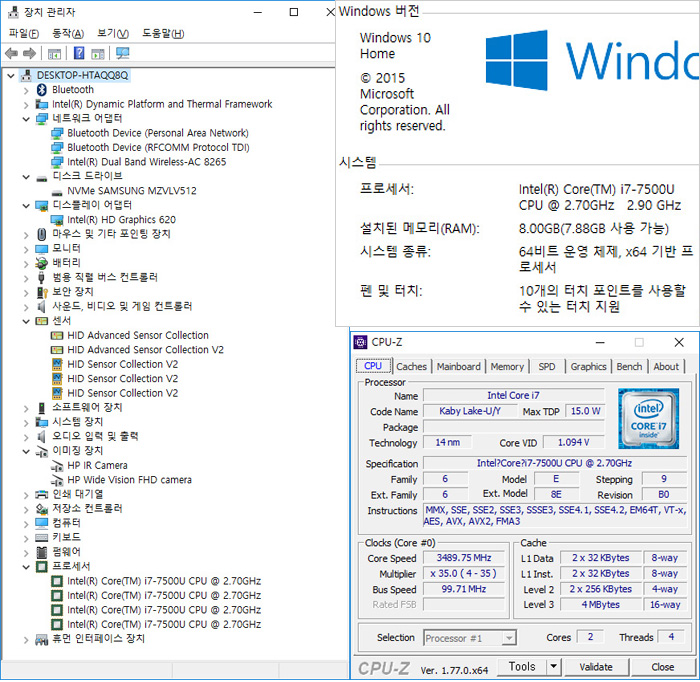
Task: Click the 배터리 battery category icon
Action: 42,263
